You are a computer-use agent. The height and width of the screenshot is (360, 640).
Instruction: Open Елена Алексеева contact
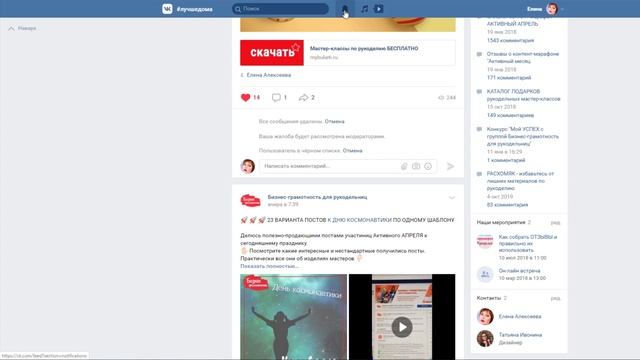click(x=520, y=316)
